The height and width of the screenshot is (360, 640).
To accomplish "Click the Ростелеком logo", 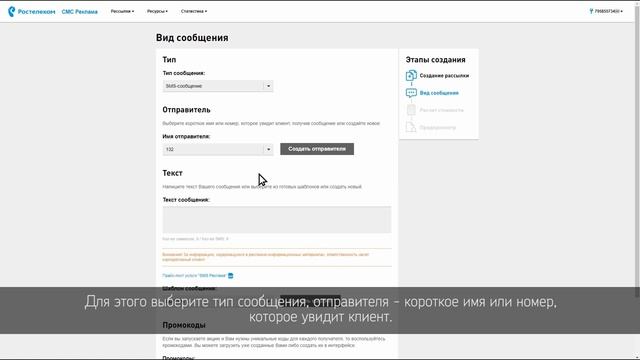I will (31, 11).
